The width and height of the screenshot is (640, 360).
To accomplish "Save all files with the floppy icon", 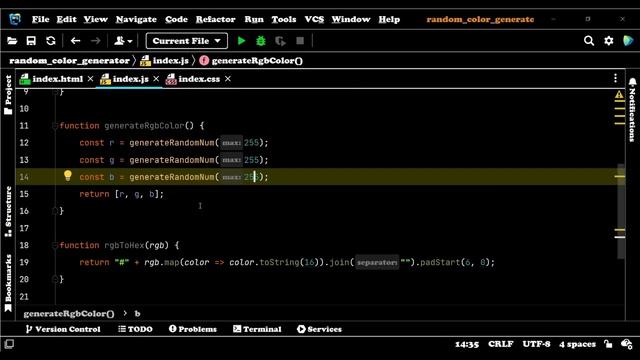I will click(31, 41).
